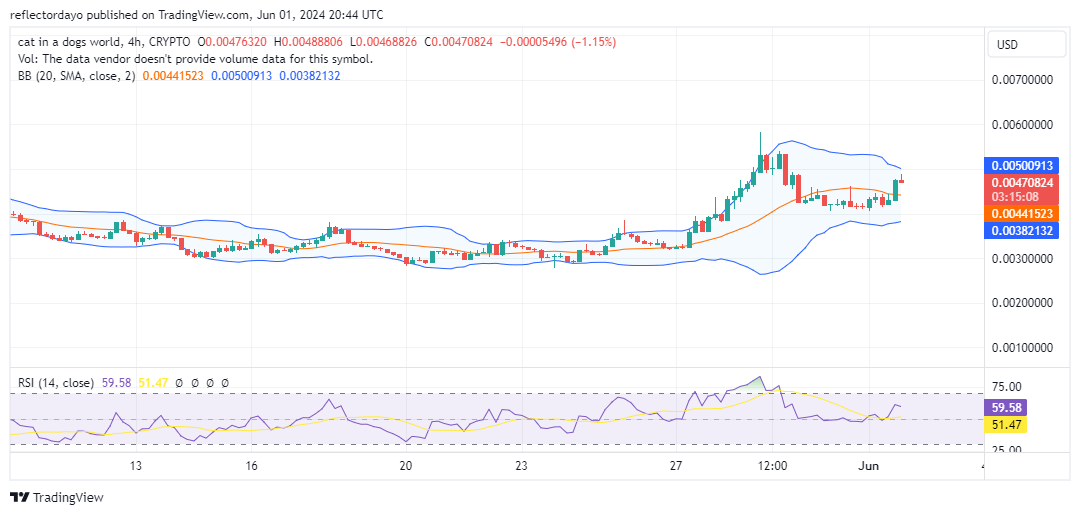Click the open price value O0.00476320
The image size is (1080, 515).
click(233, 43)
